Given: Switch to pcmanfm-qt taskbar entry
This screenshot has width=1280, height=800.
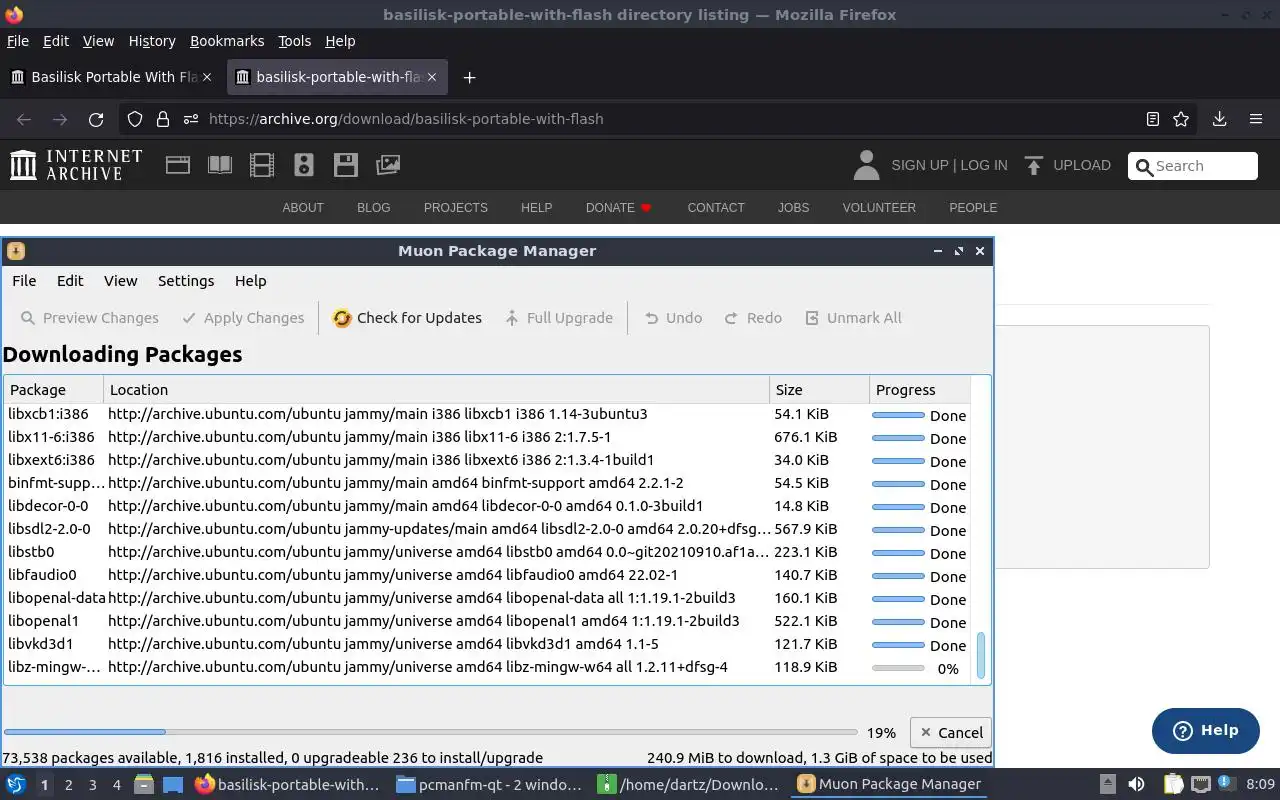Looking at the screenshot, I should [489, 785].
